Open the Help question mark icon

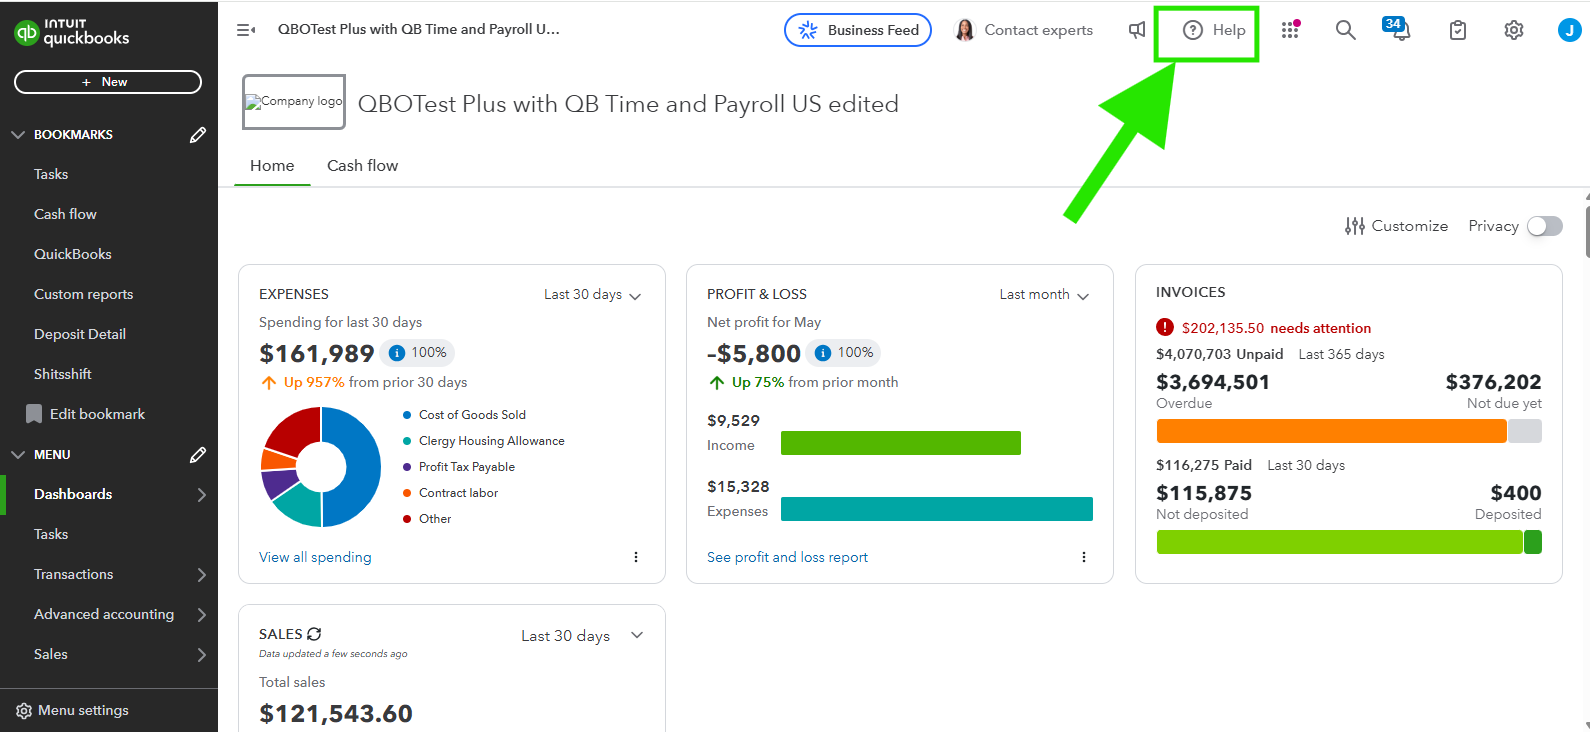(x=1193, y=30)
